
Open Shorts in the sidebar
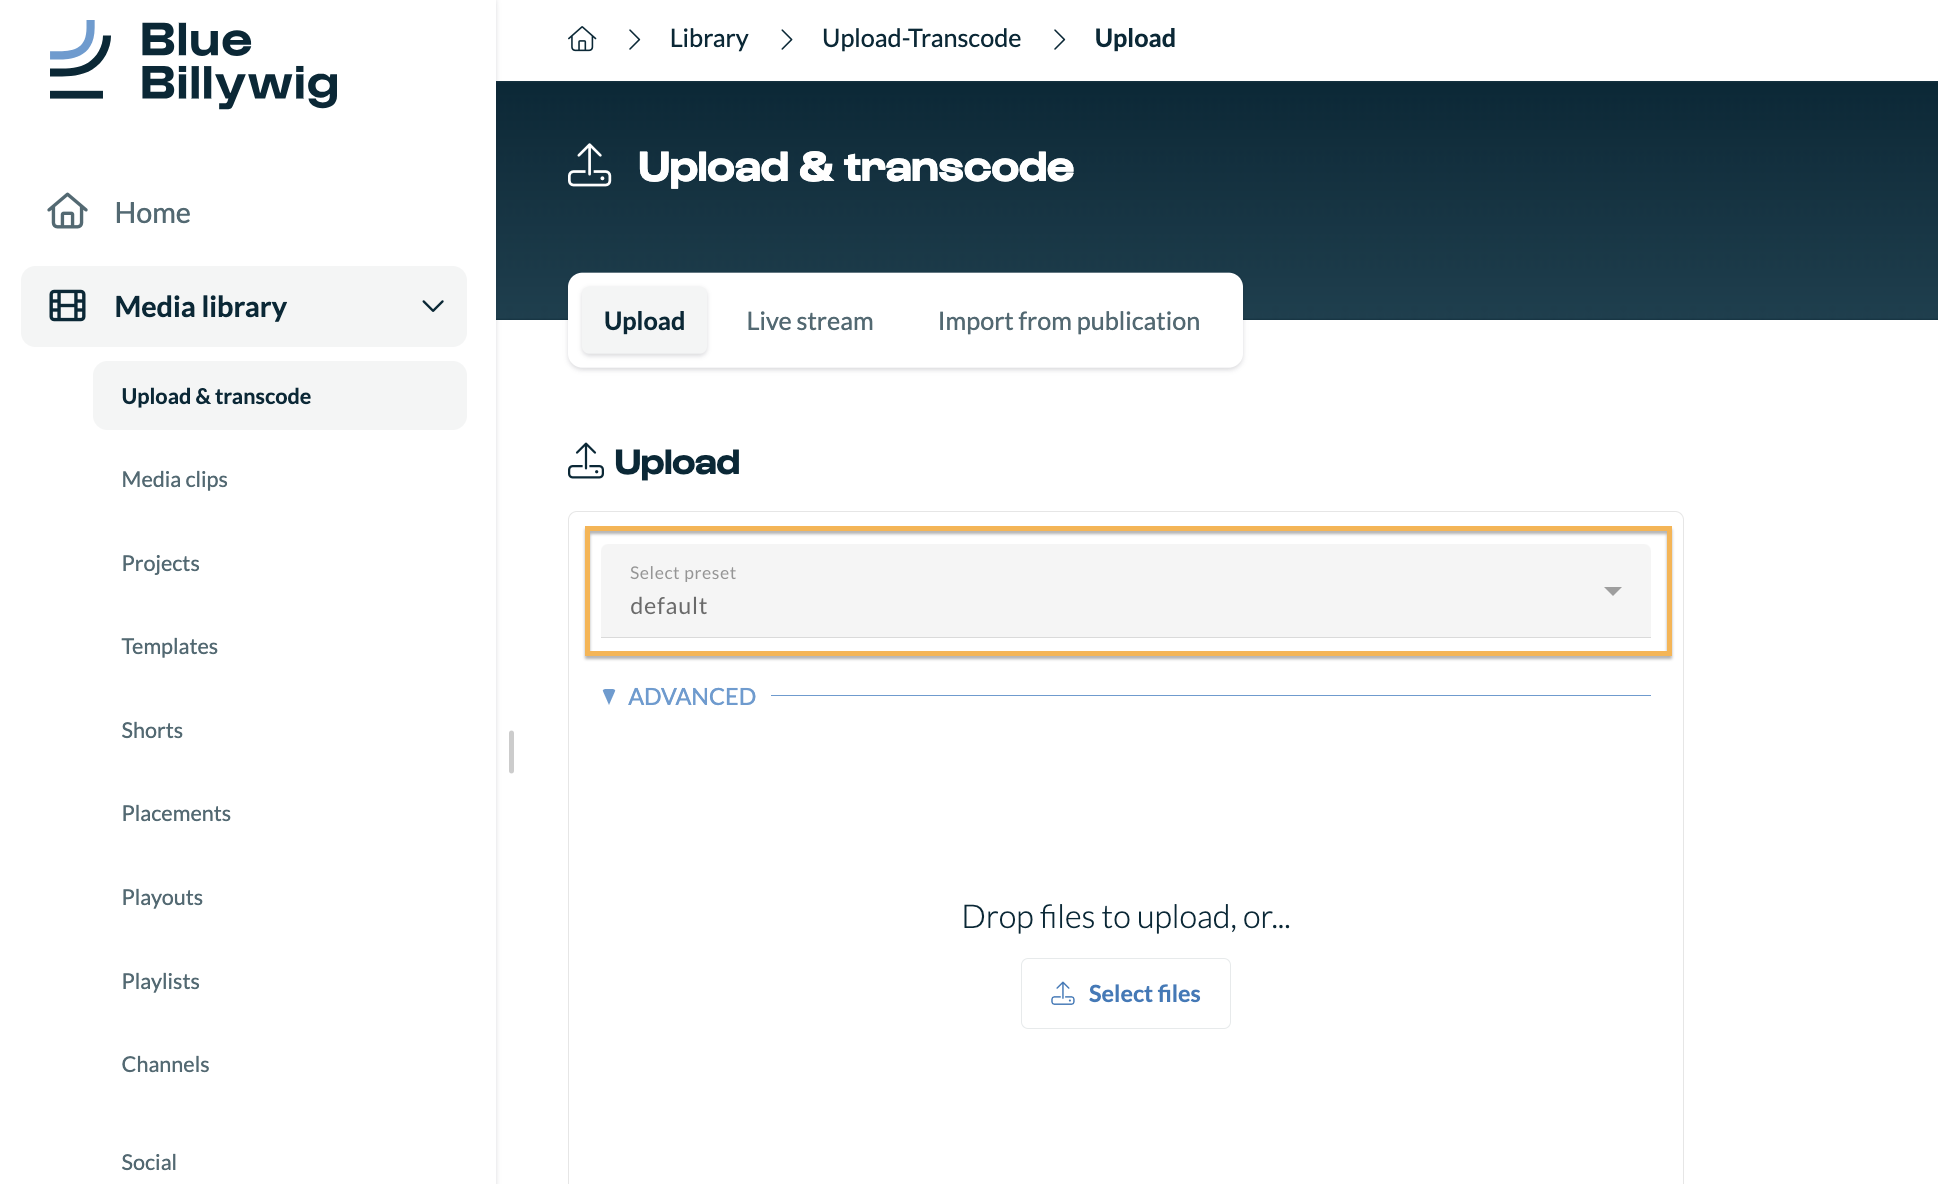152,730
